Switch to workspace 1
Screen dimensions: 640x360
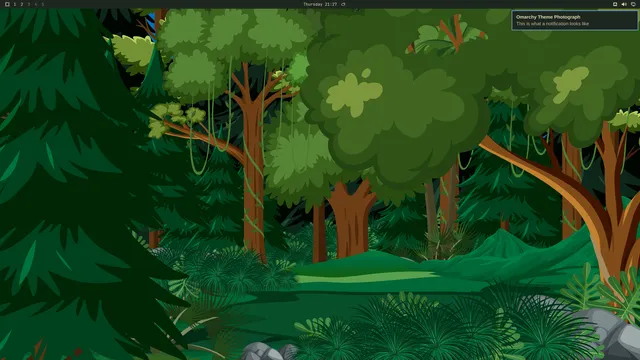point(15,4)
